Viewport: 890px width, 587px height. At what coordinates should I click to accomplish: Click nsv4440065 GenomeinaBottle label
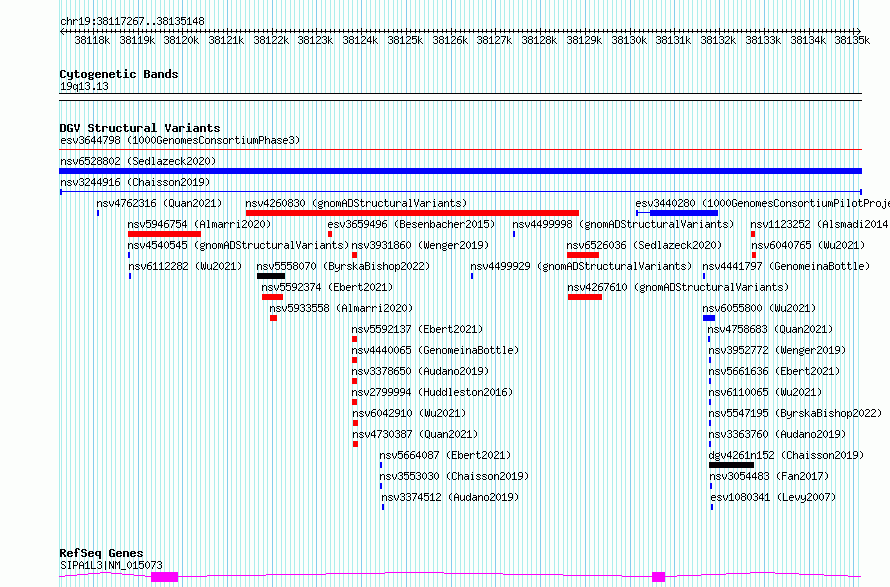pos(435,350)
